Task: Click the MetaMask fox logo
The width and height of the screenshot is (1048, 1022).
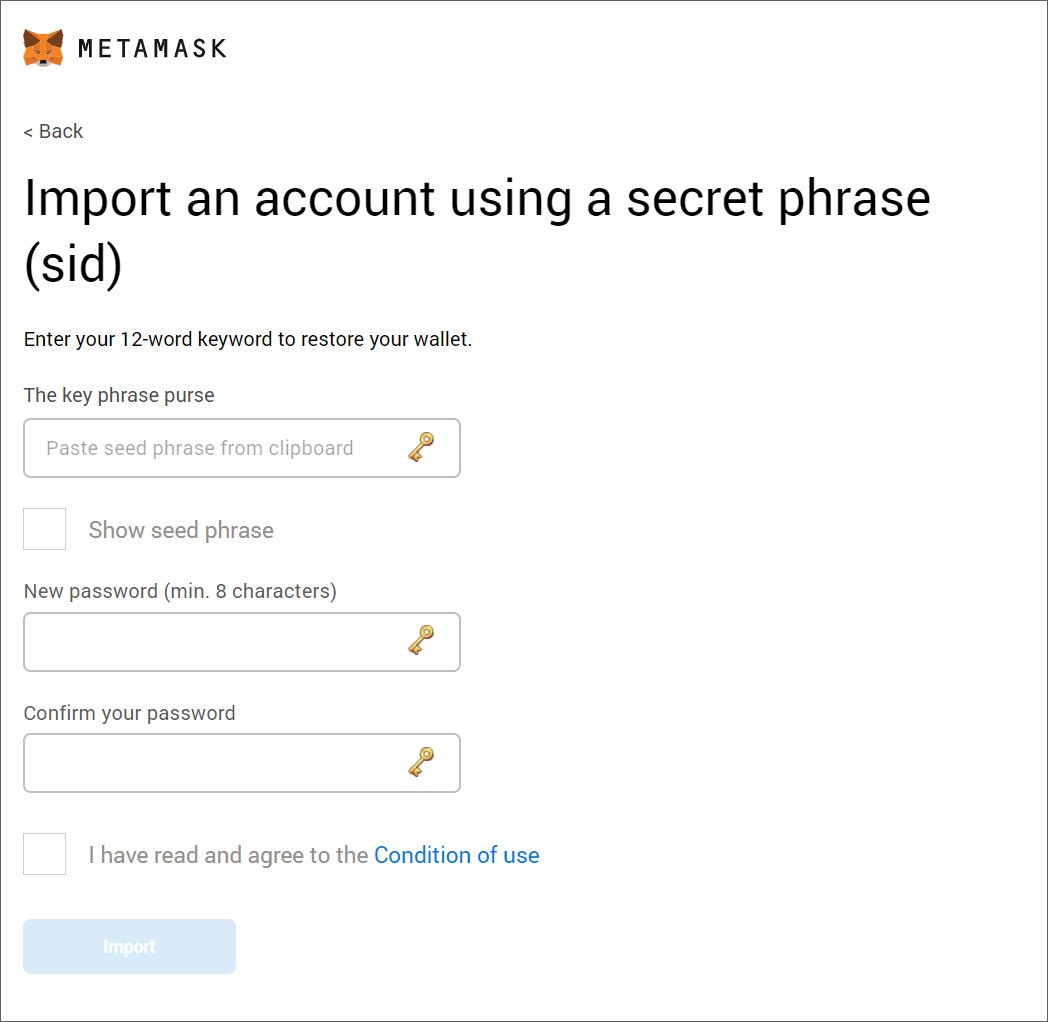Action: 43,48
